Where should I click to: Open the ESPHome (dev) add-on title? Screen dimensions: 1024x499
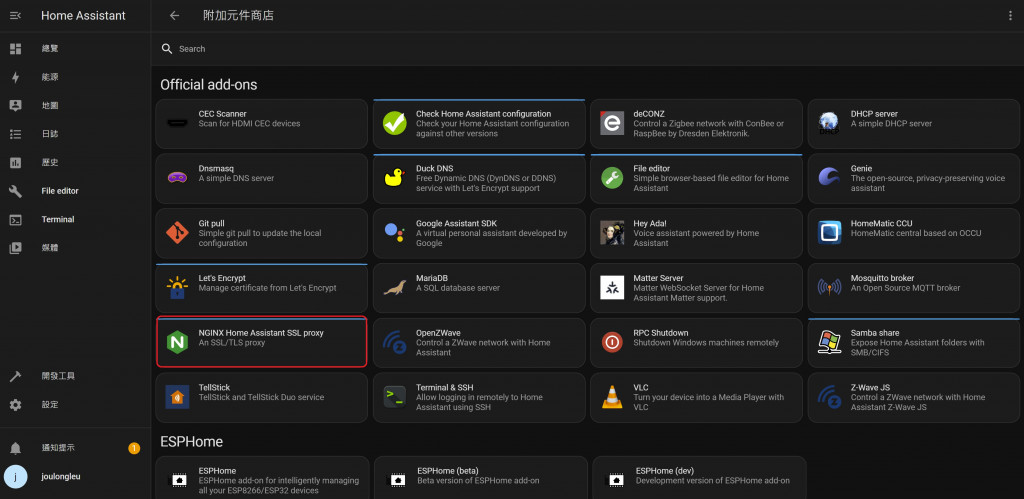(665, 471)
